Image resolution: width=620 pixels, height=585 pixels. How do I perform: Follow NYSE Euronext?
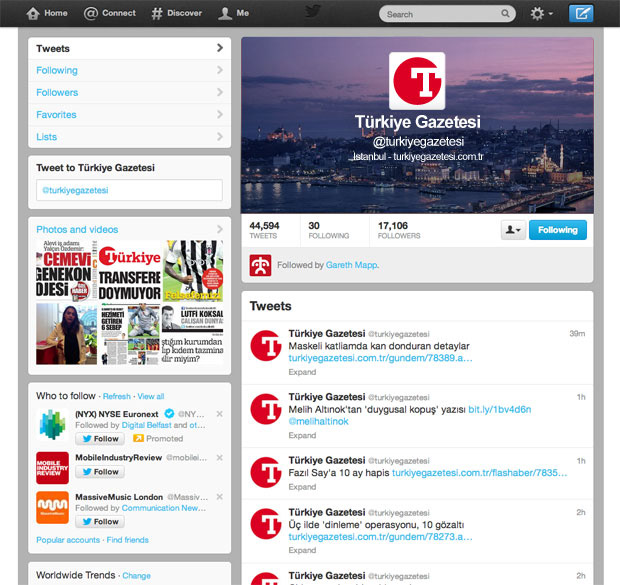pos(100,439)
